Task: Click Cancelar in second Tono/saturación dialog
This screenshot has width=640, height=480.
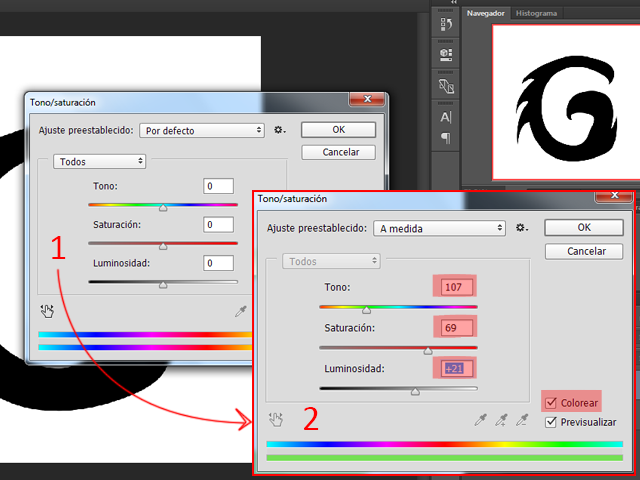Action: click(x=584, y=251)
